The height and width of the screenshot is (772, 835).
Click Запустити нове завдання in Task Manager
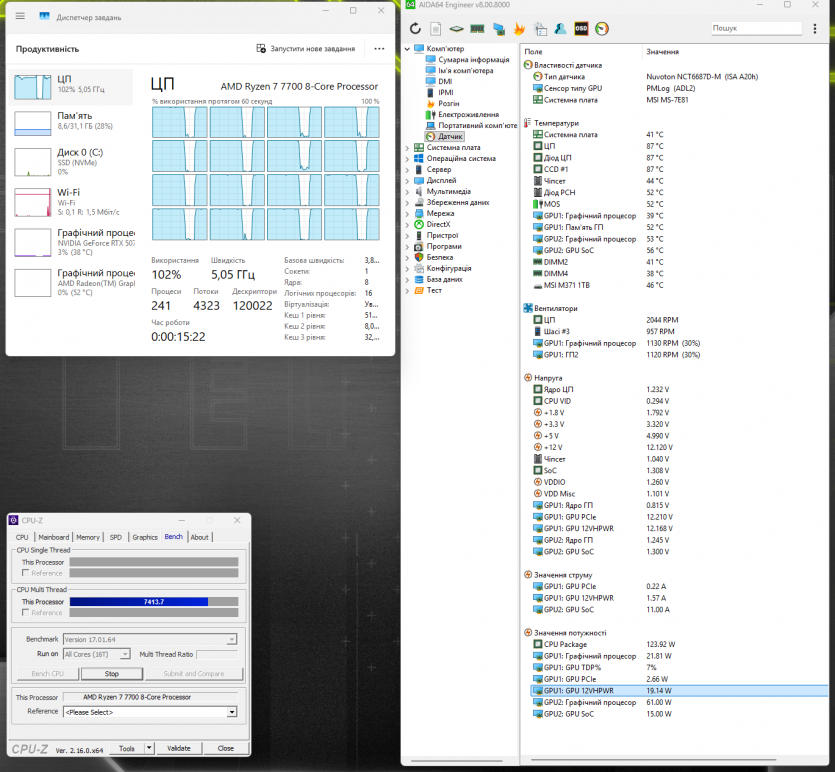point(306,48)
